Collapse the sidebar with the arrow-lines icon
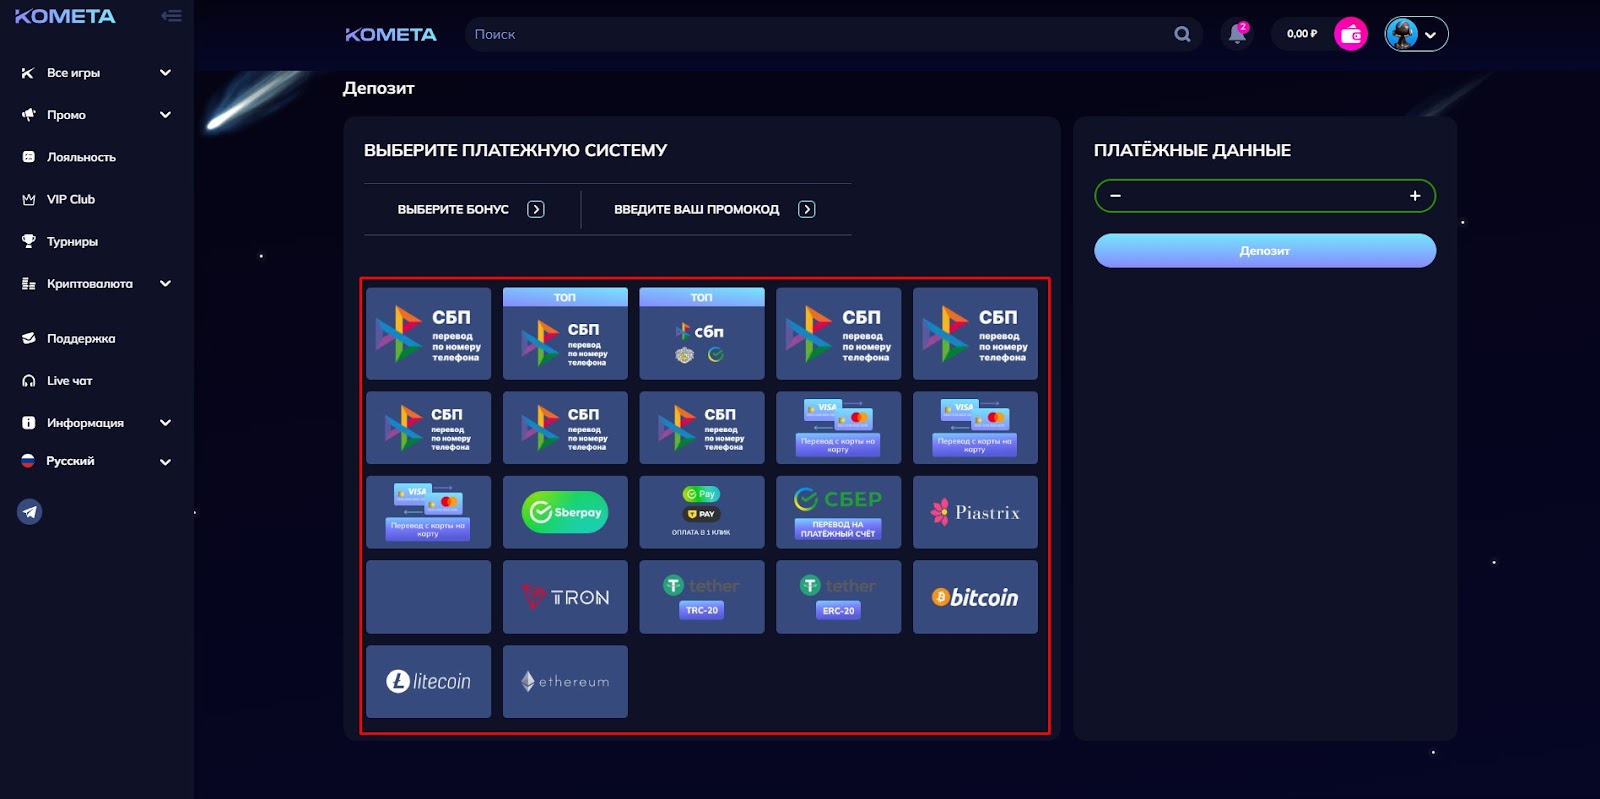1600x799 pixels. pyautogui.click(x=172, y=16)
